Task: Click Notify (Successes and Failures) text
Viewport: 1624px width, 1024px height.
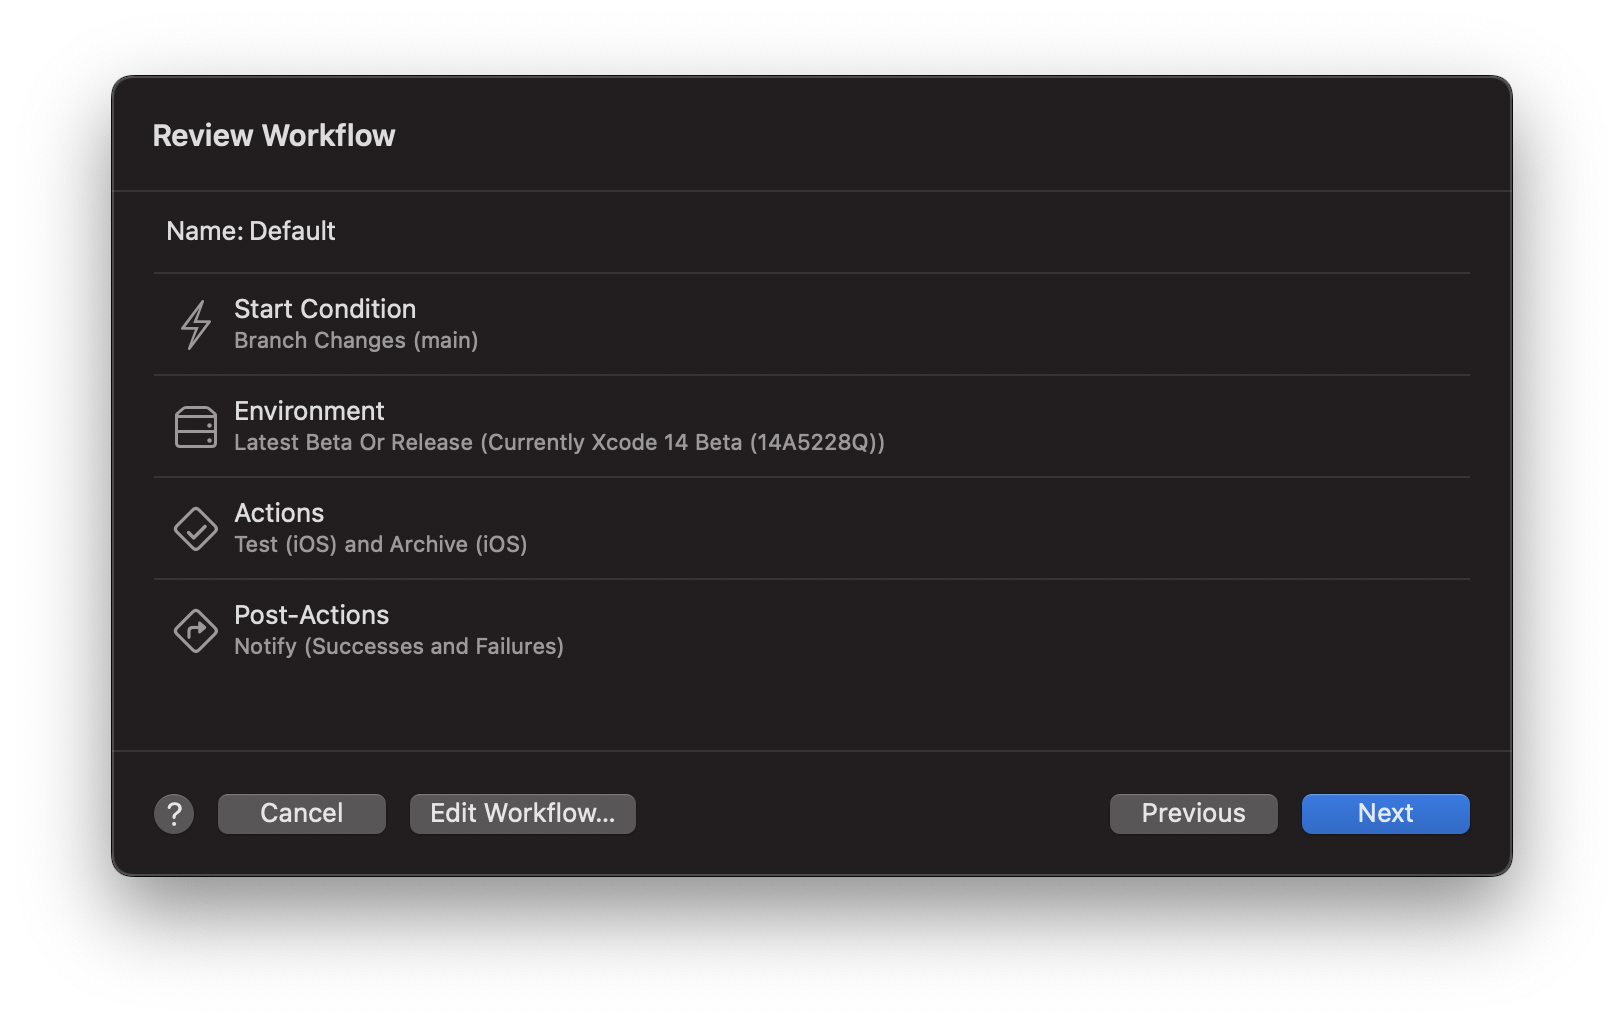Action: tap(399, 647)
